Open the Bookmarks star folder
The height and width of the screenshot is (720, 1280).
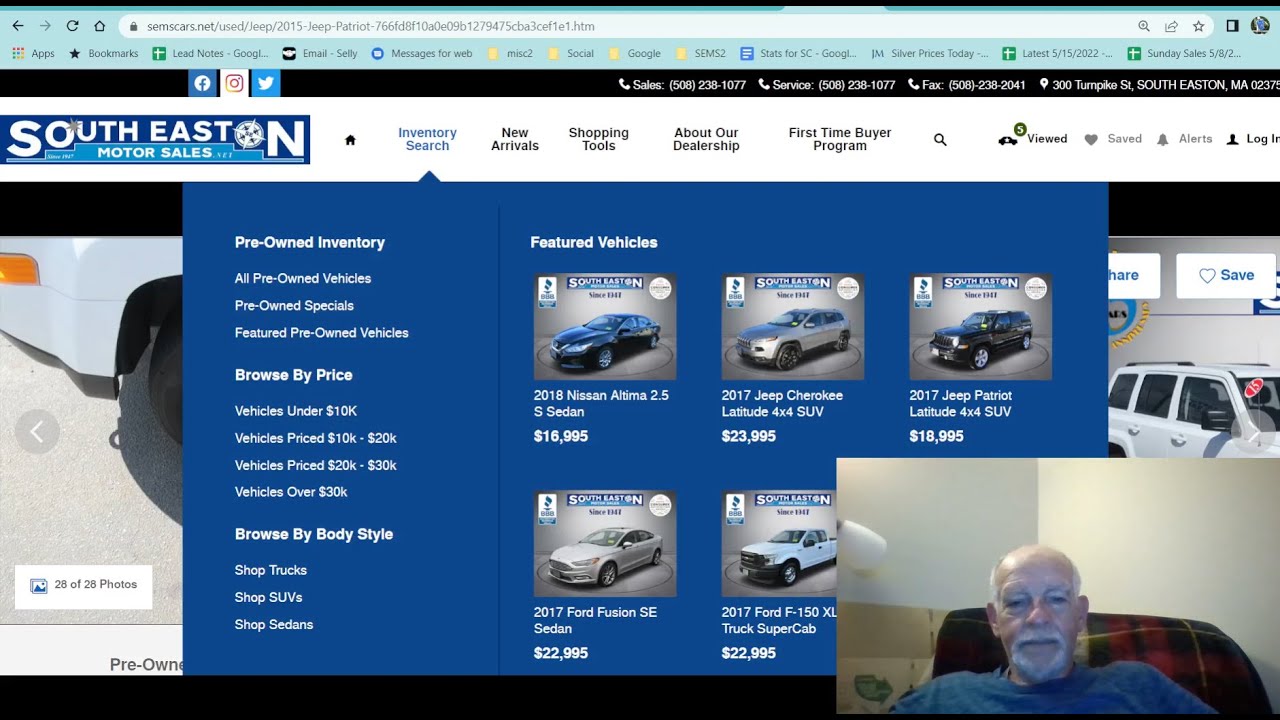pyautogui.click(x=104, y=54)
